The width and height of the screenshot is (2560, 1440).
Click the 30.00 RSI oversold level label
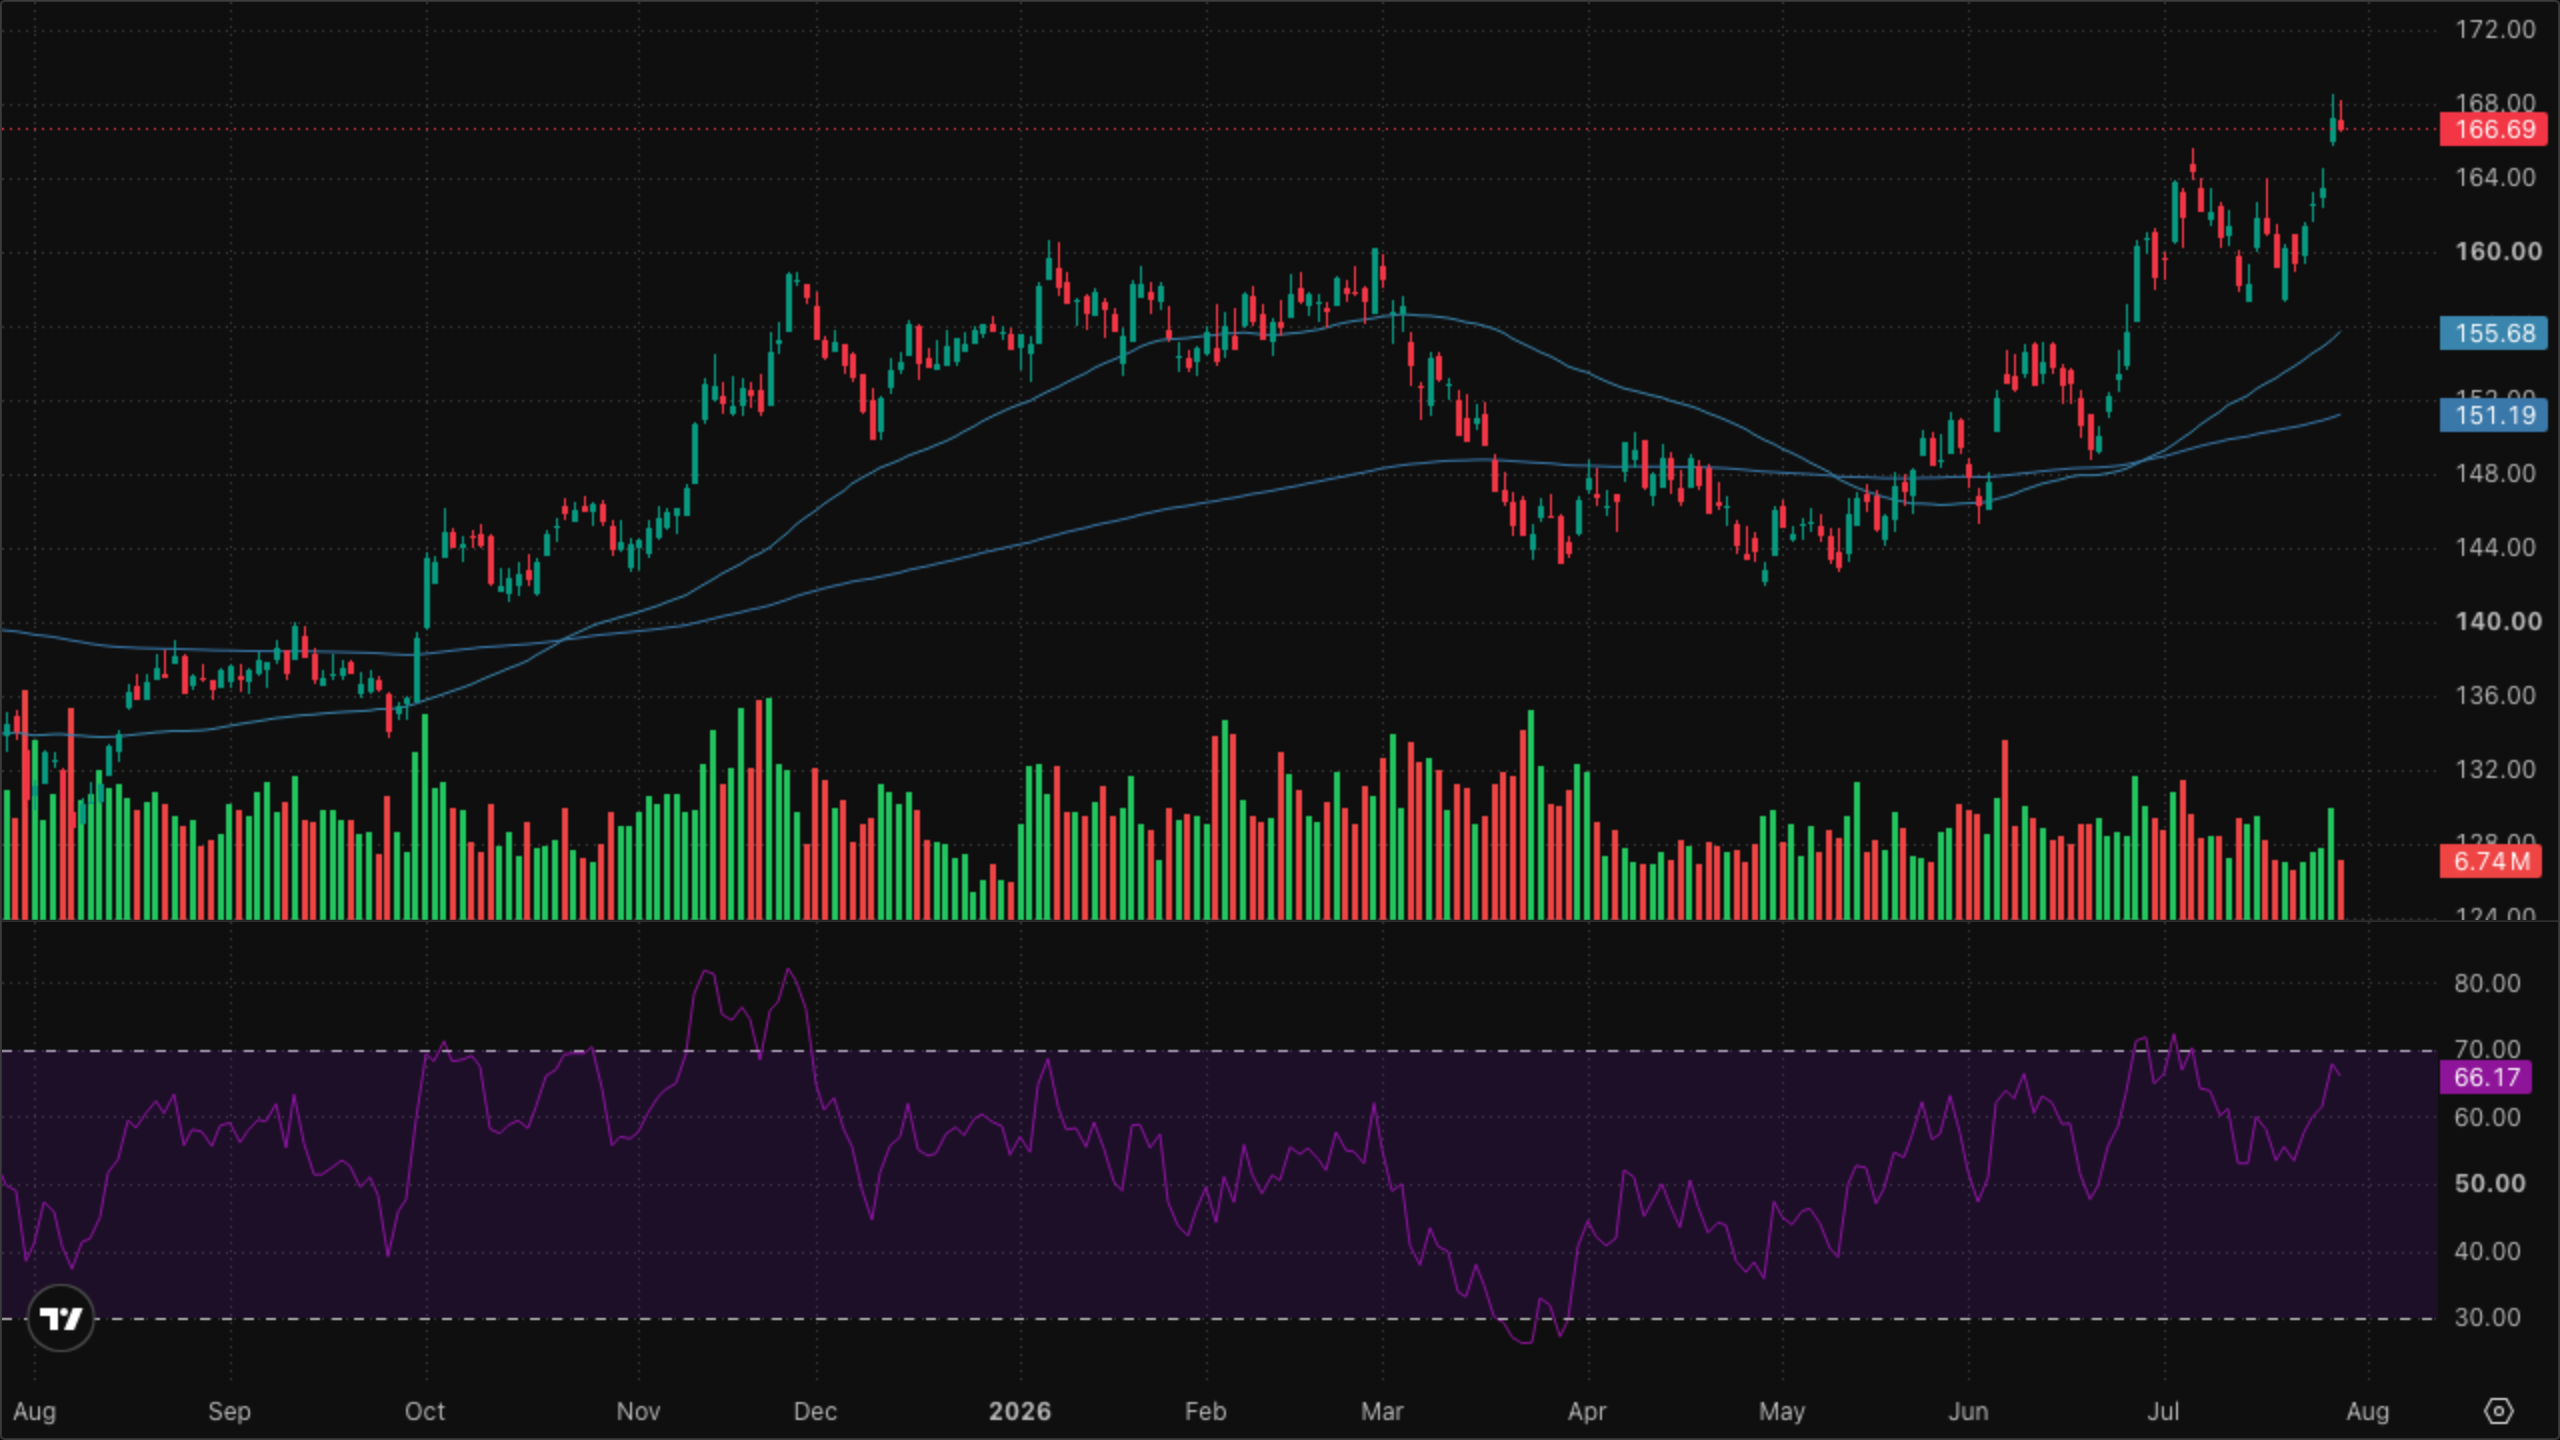pos(2487,1317)
